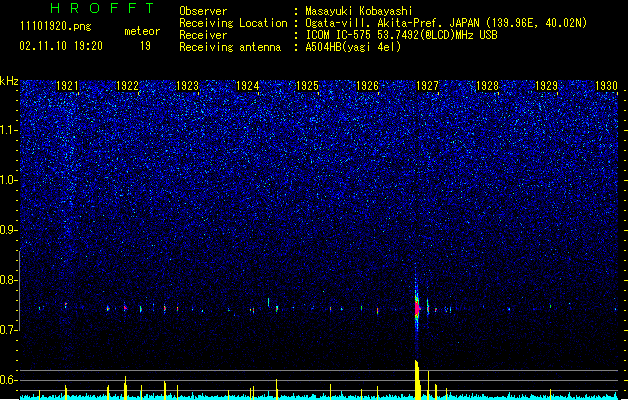Select the observer name Masayuki Kobayashi
This screenshot has height=400, width=629.
click(x=359, y=11)
